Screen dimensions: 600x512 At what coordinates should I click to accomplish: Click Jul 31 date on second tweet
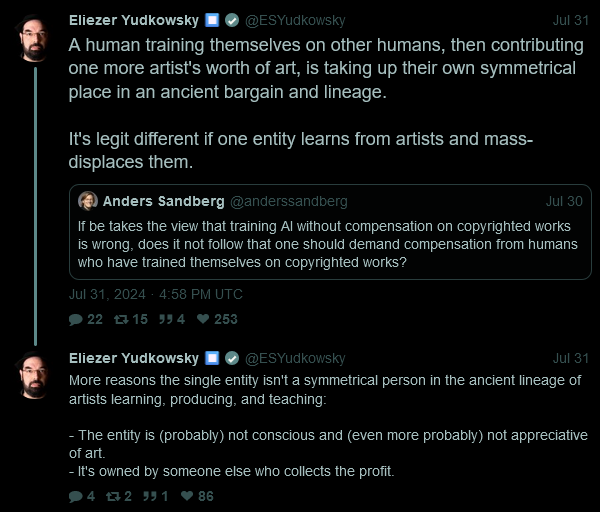pos(571,359)
